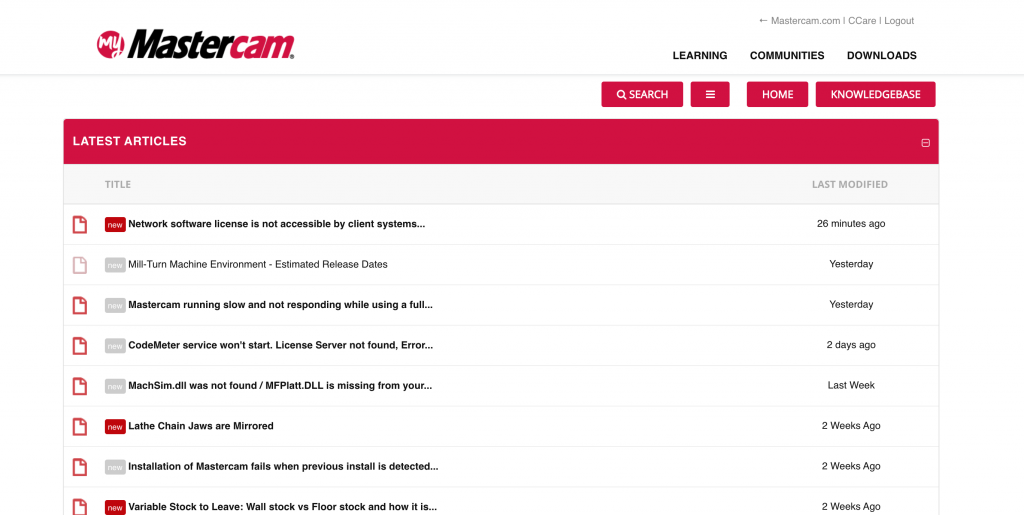Open article Installation of Mastercam fails when previous install
Image resolution: width=1024 pixels, height=515 pixels.
click(x=283, y=467)
